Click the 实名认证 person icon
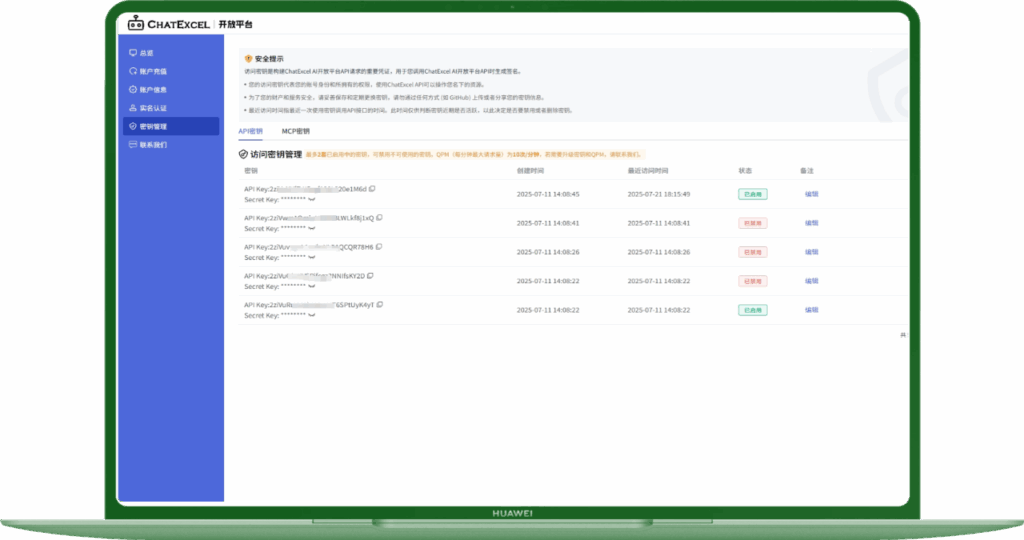Screen dimensions: 1024x540 pos(133,108)
